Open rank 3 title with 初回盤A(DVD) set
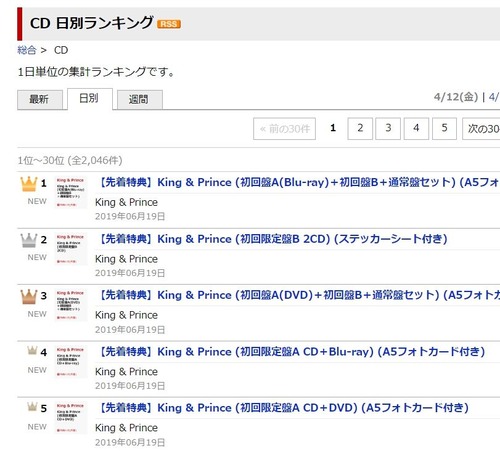The height and width of the screenshot is (451, 500). click(299, 295)
